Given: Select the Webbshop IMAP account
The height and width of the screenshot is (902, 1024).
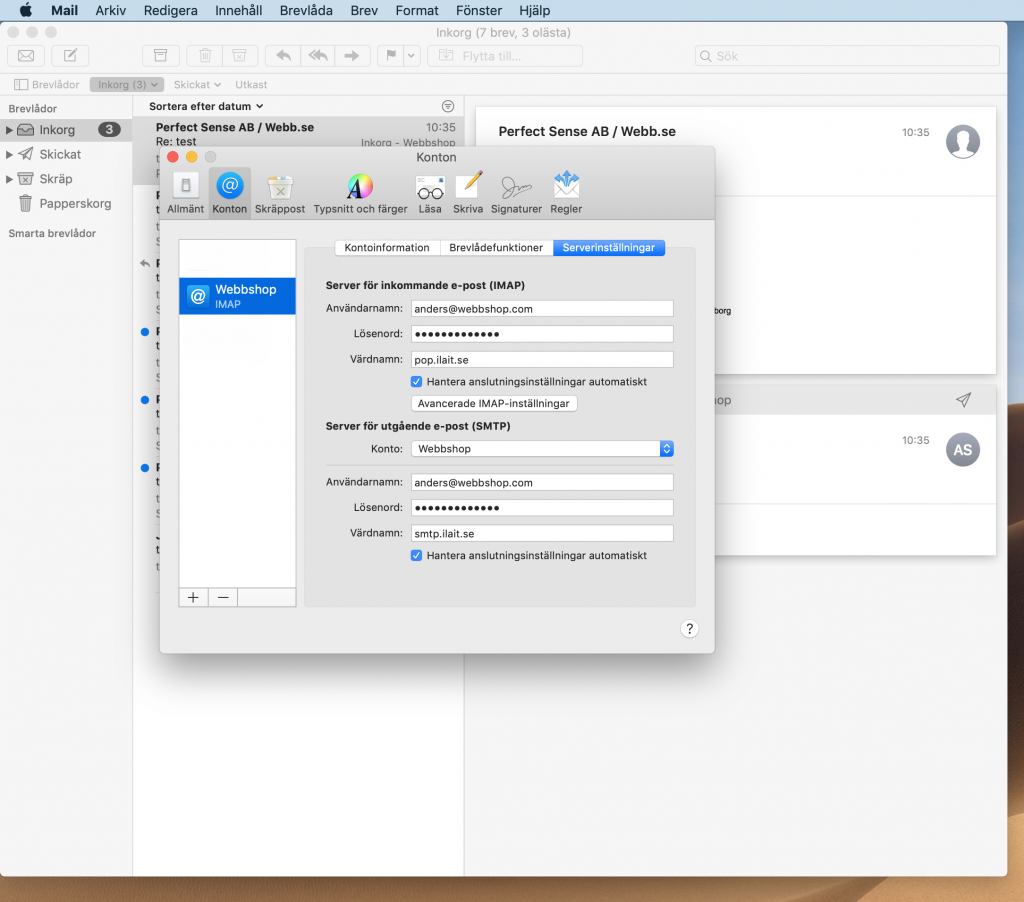Looking at the screenshot, I should (x=237, y=296).
